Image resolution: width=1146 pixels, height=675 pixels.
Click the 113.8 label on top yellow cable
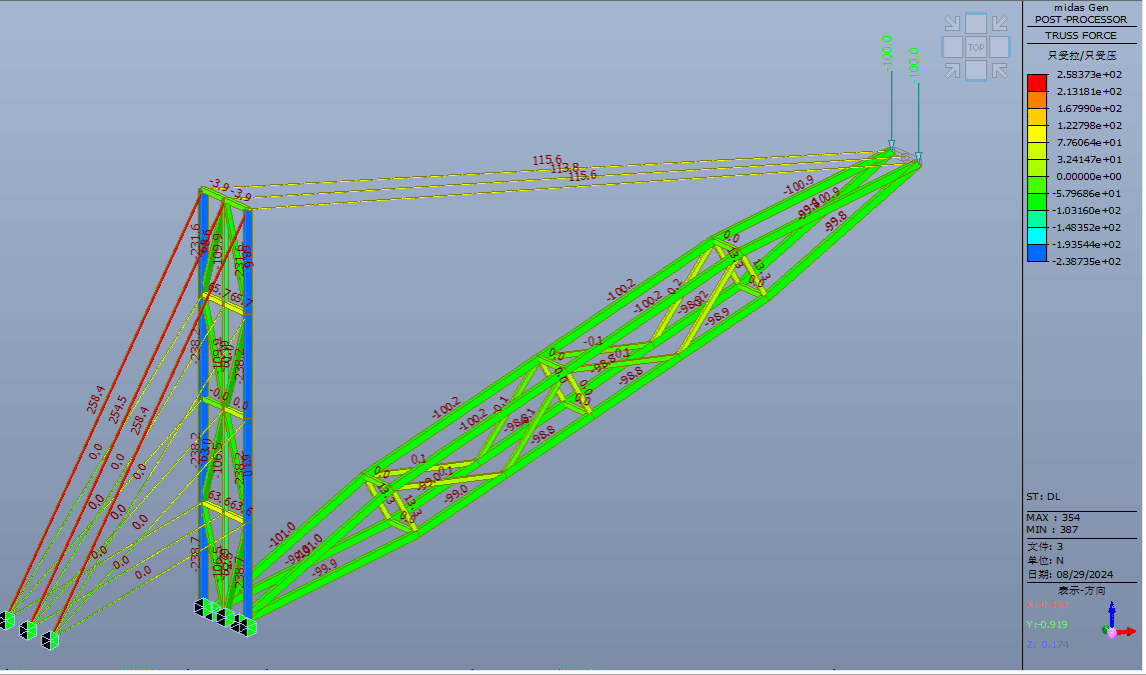(565, 168)
